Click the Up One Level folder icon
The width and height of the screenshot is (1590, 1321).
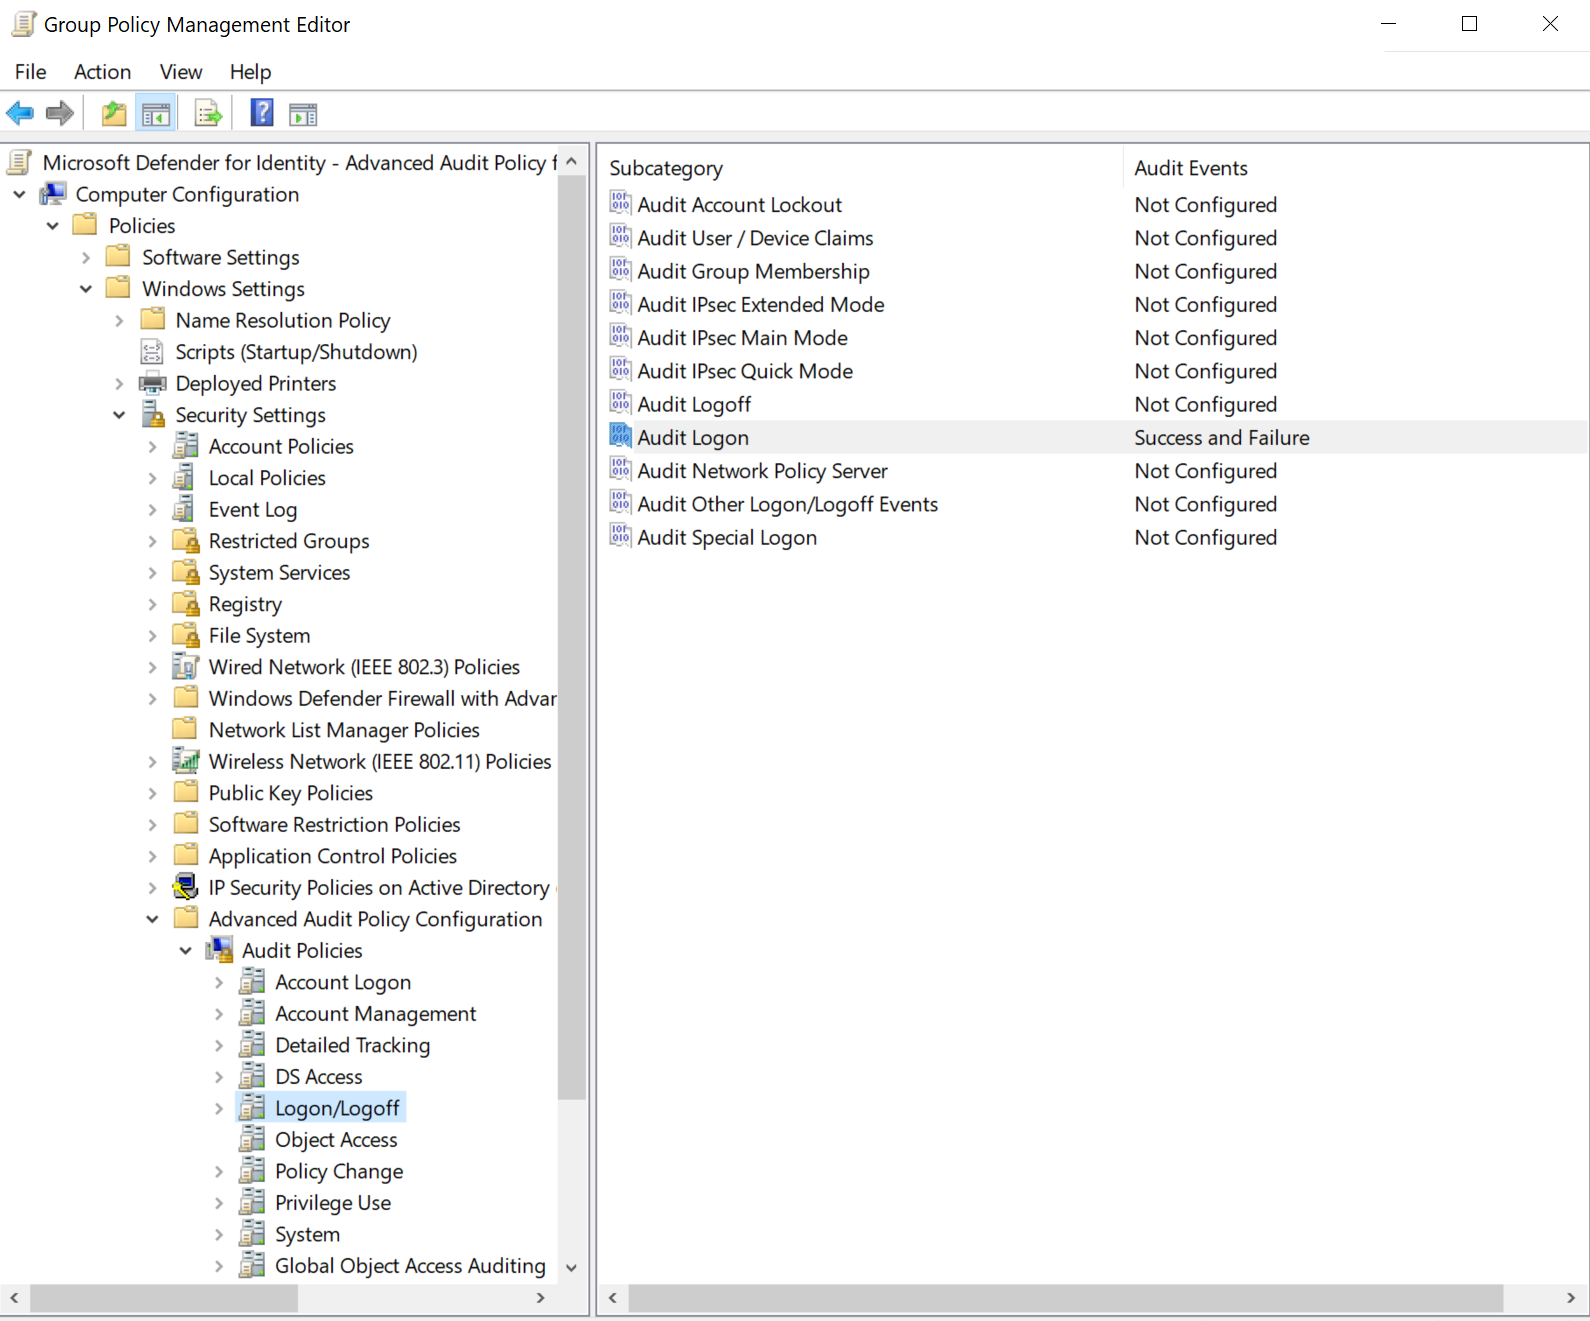click(114, 114)
